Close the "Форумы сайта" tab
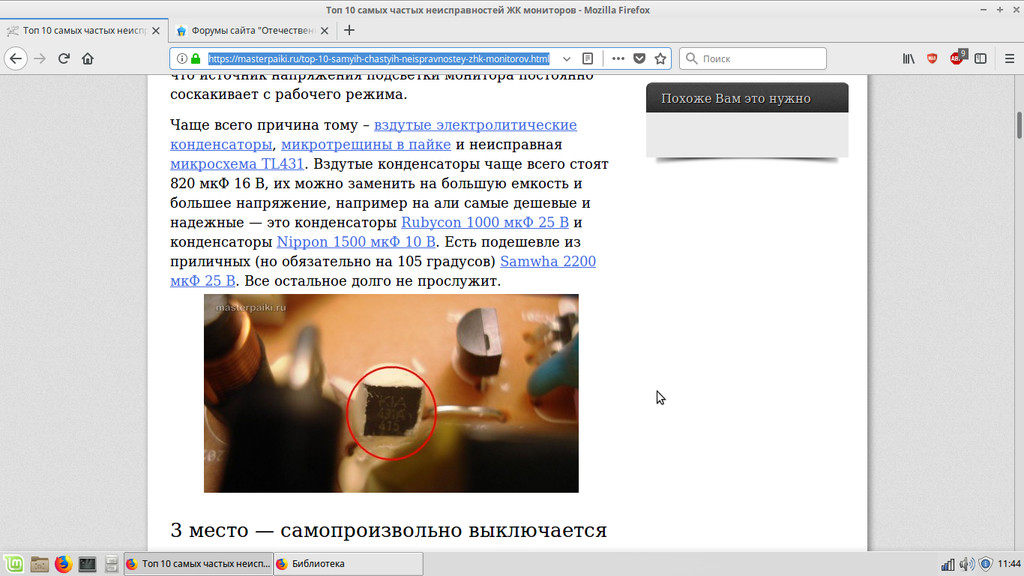The width and height of the screenshot is (1024, 576). pos(325,30)
